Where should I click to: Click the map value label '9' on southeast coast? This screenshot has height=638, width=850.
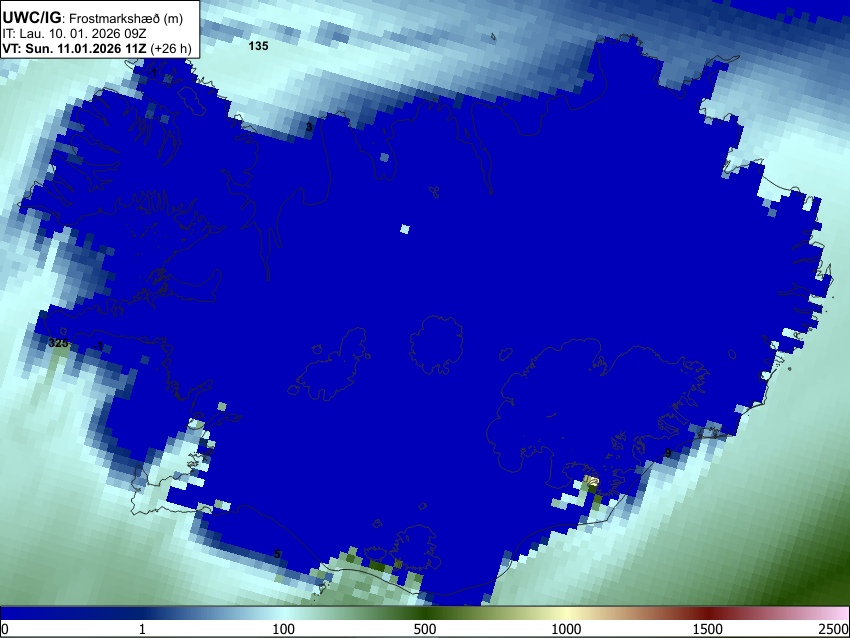pos(668,453)
